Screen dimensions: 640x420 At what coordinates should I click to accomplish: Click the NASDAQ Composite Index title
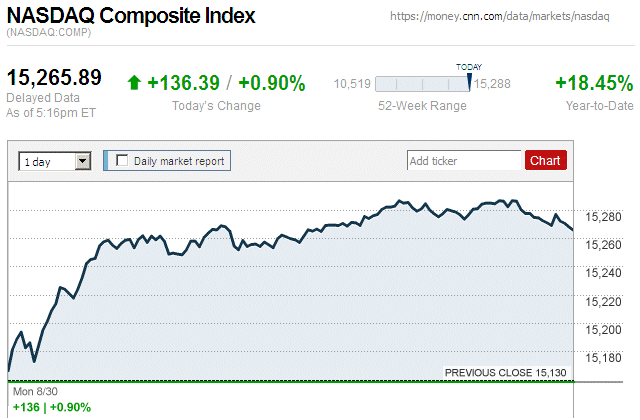[131, 17]
